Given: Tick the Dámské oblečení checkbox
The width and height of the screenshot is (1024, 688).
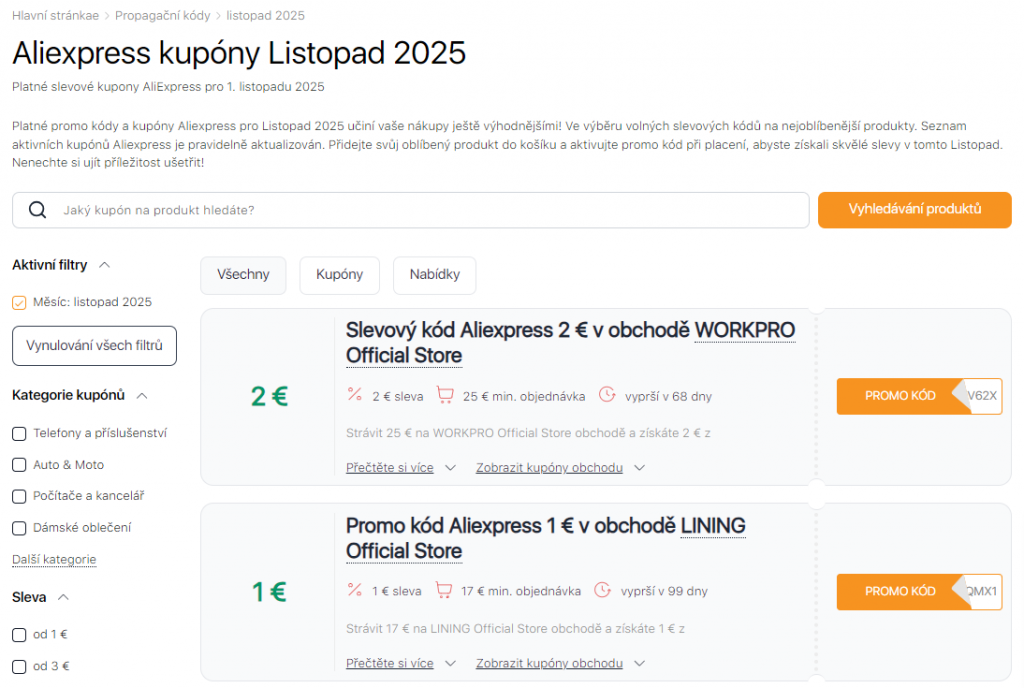Looking at the screenshot, I should pyautogui.click(x=19, y=527).
